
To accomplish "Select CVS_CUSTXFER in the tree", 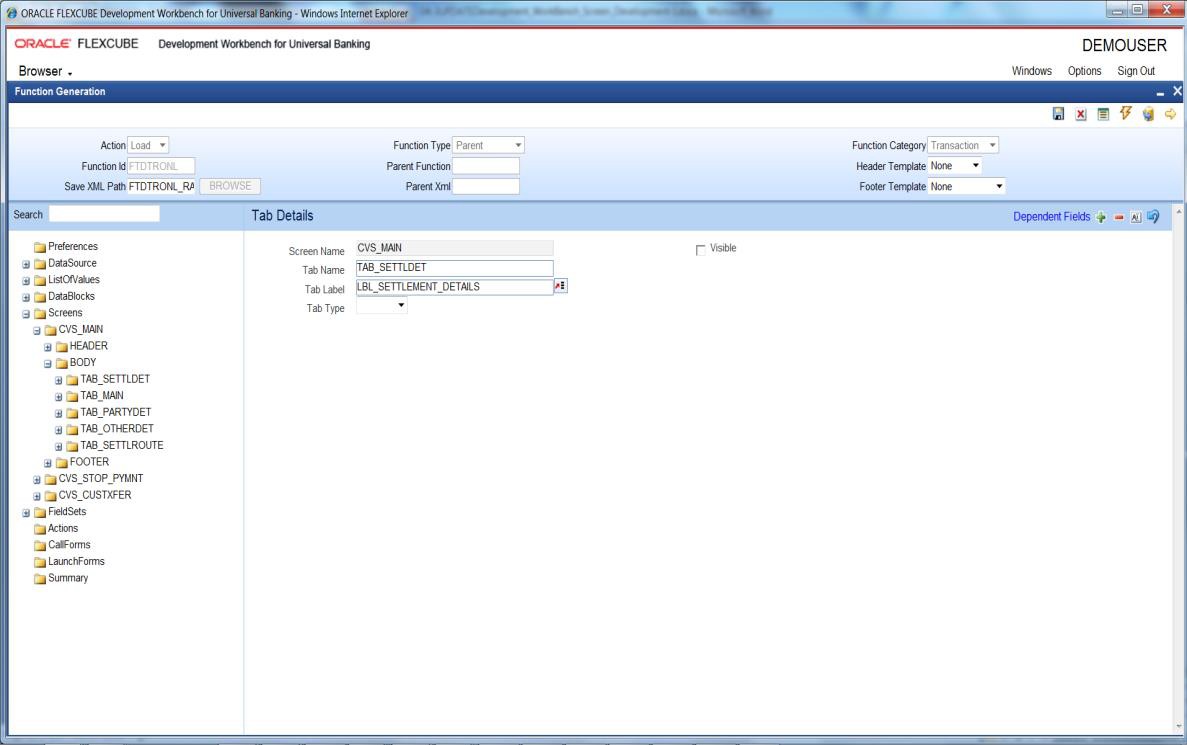I will click(95, 495).
